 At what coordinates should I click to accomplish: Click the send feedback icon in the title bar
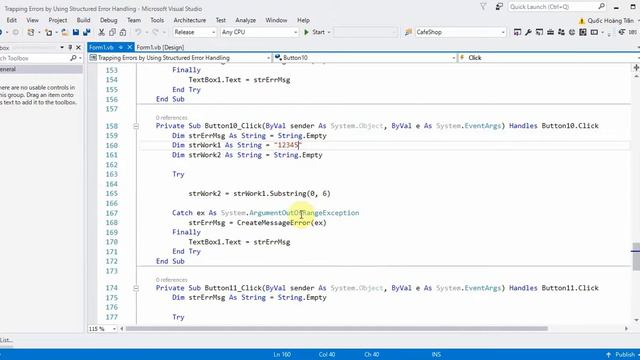pyautogui.click(x=499, y=7)
